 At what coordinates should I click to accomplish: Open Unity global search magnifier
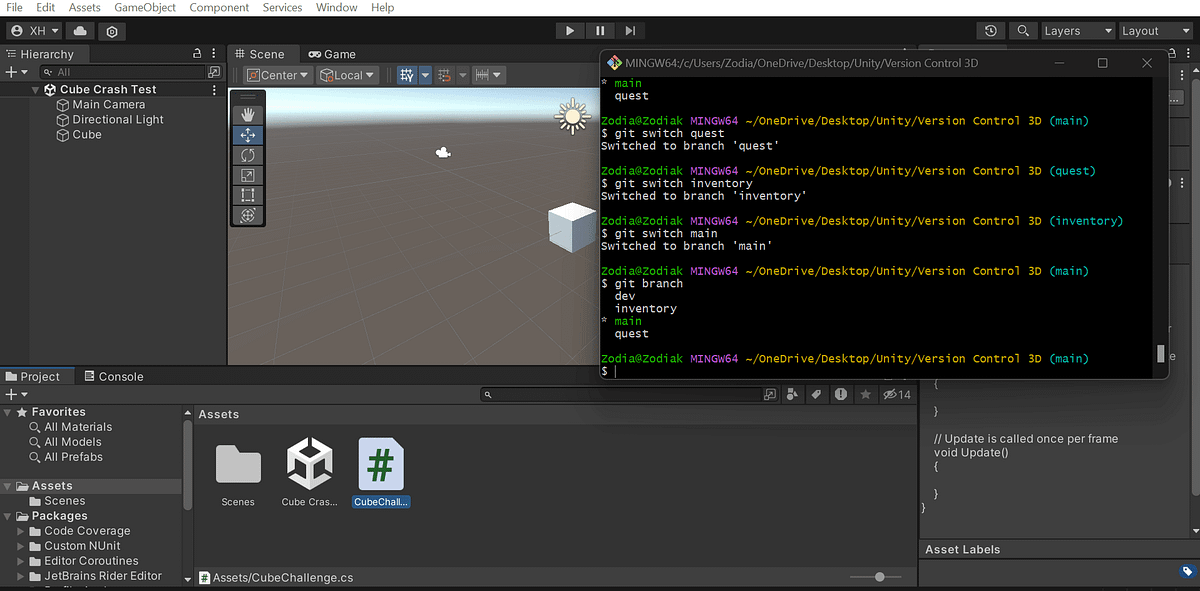[x=1022, y=31]
